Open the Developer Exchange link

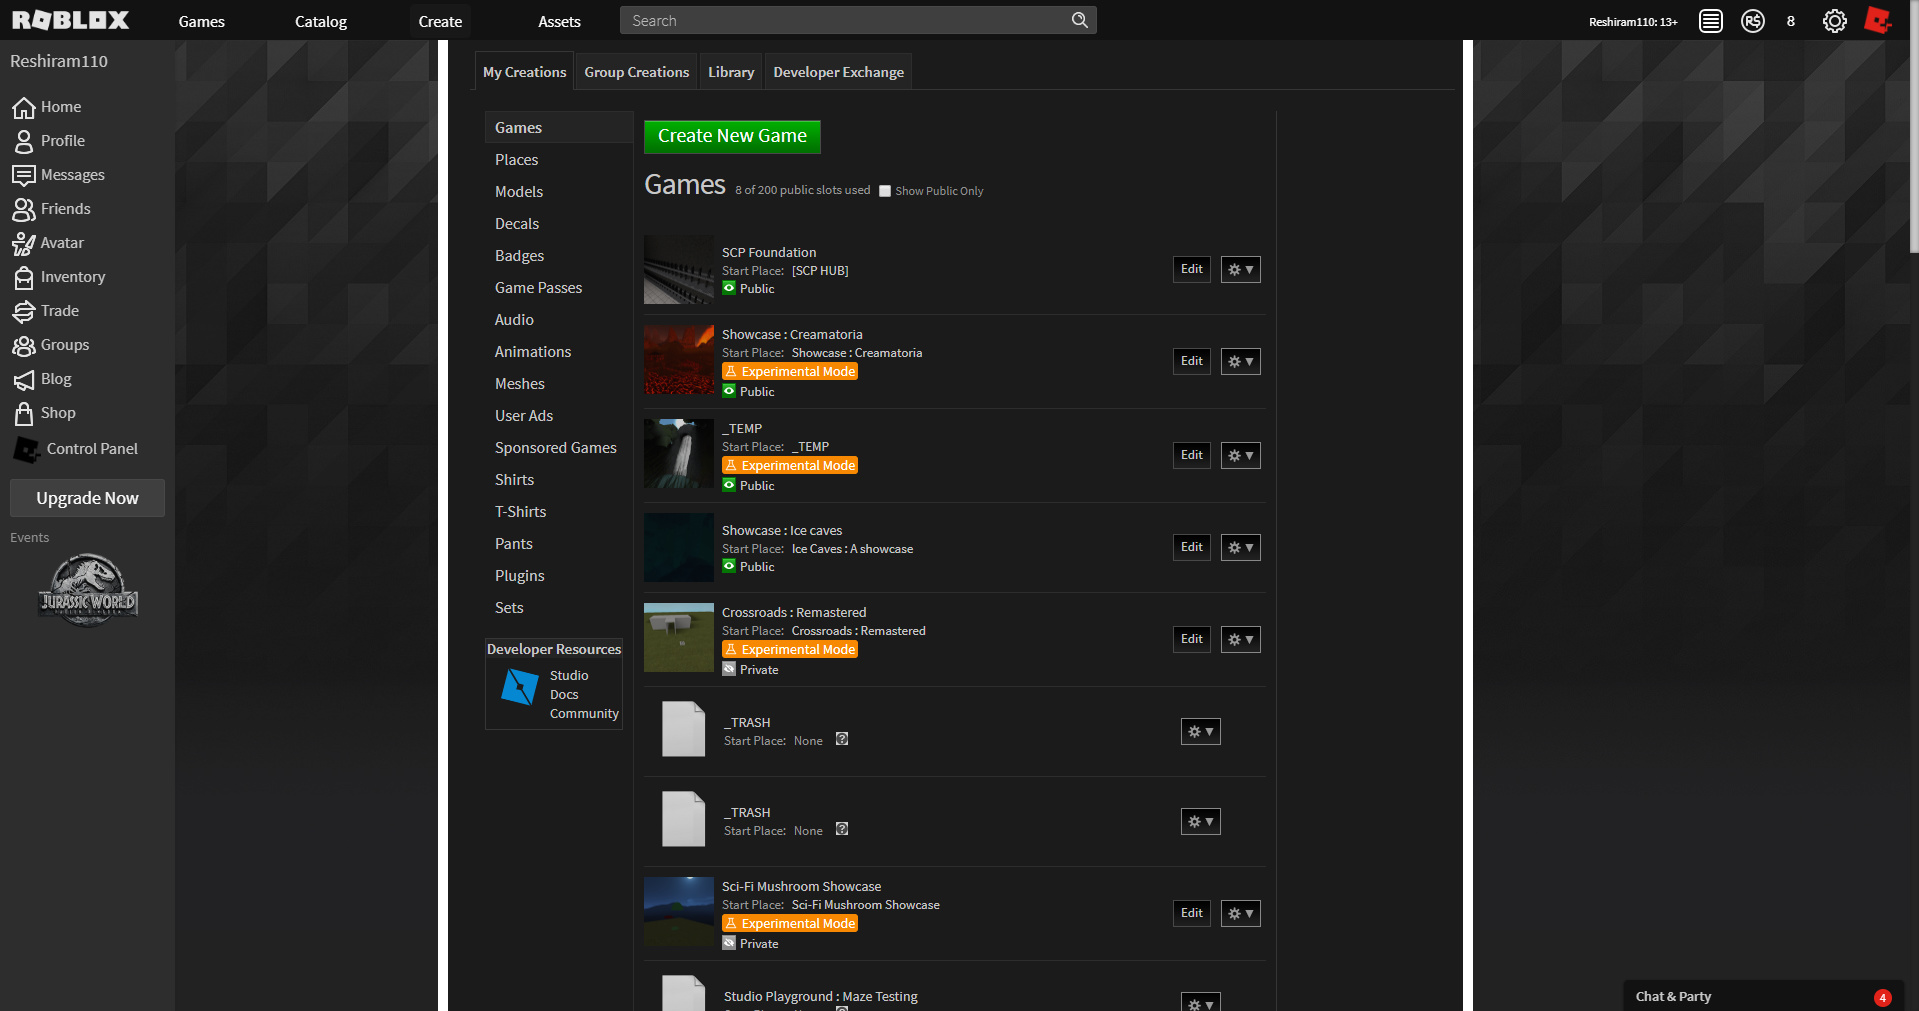[838, 71]
